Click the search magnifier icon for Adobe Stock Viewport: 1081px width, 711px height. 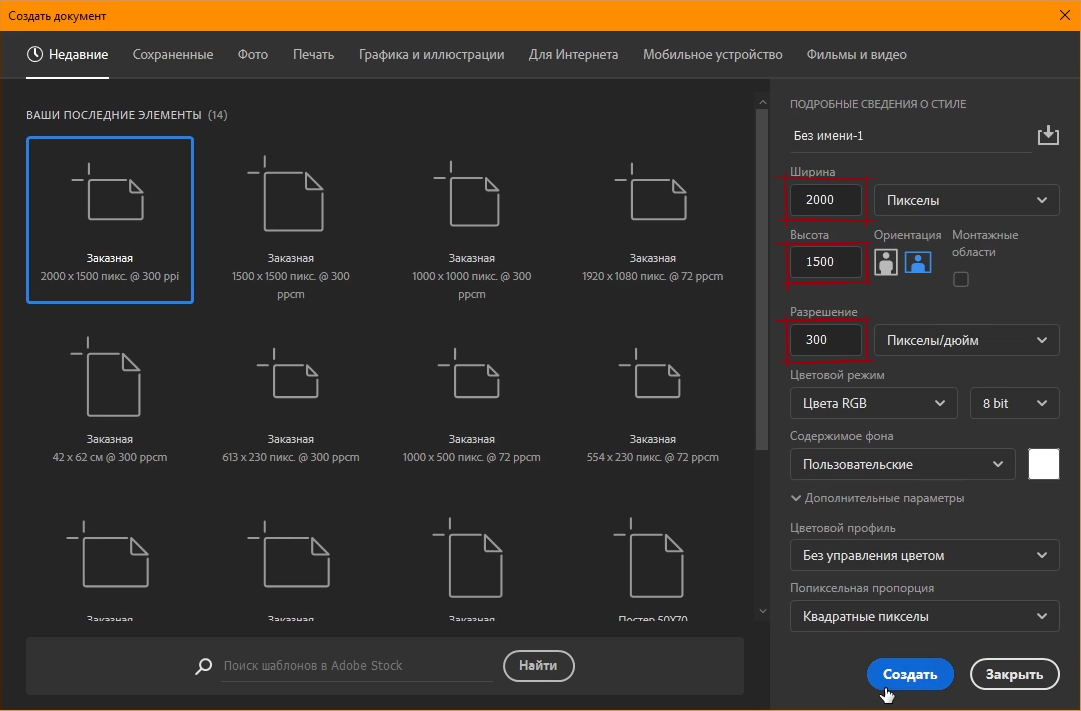[x=203, y=666]
